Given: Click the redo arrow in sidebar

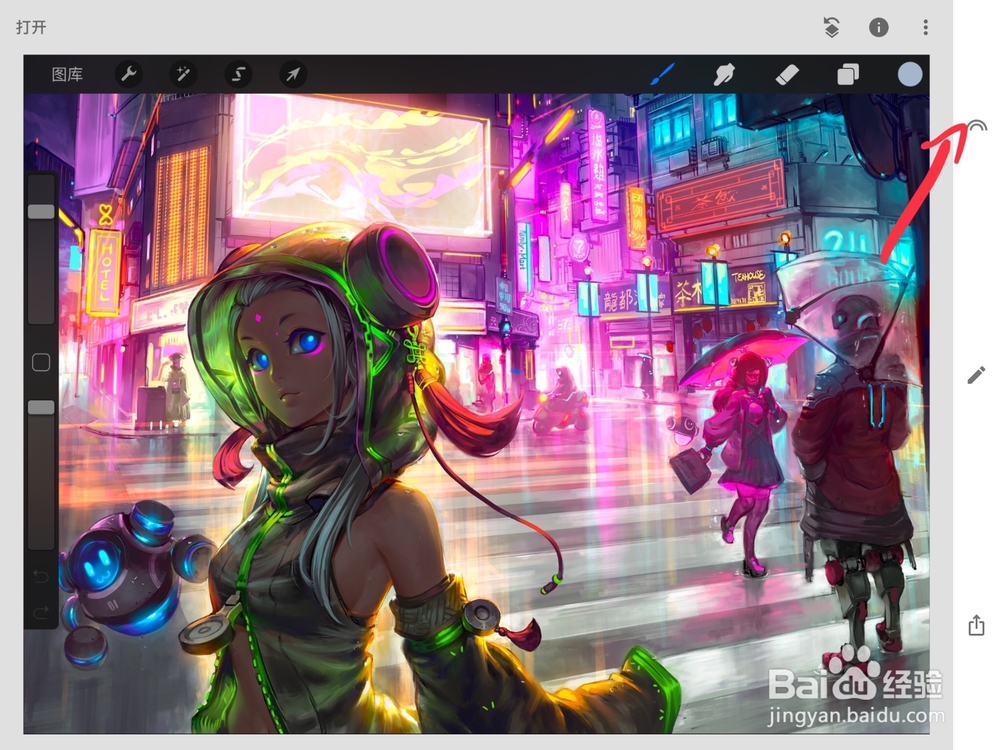Looking at the screenshot, I should coord(41,613).
